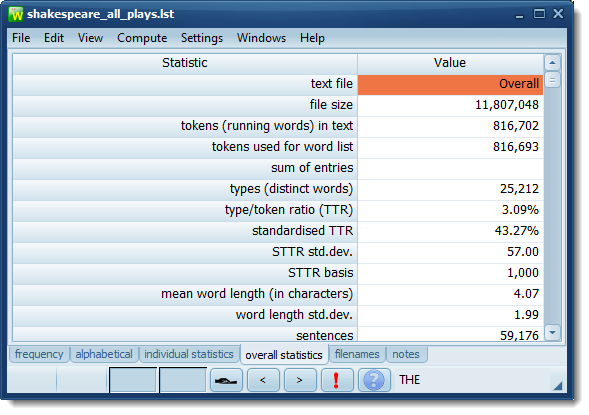Open the Help menu
This screenshot has width=589, height=415.
tap(312, 38)
